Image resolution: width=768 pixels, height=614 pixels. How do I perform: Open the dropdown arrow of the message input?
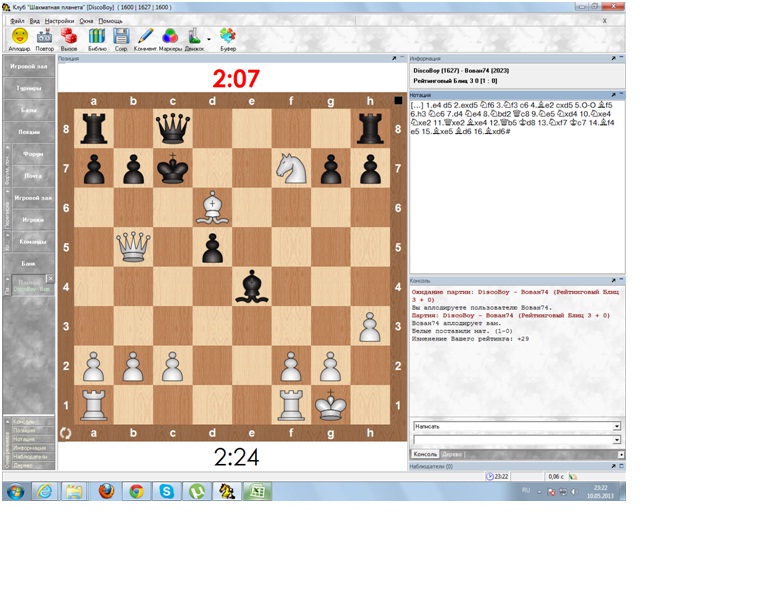(x=617, y=440)
